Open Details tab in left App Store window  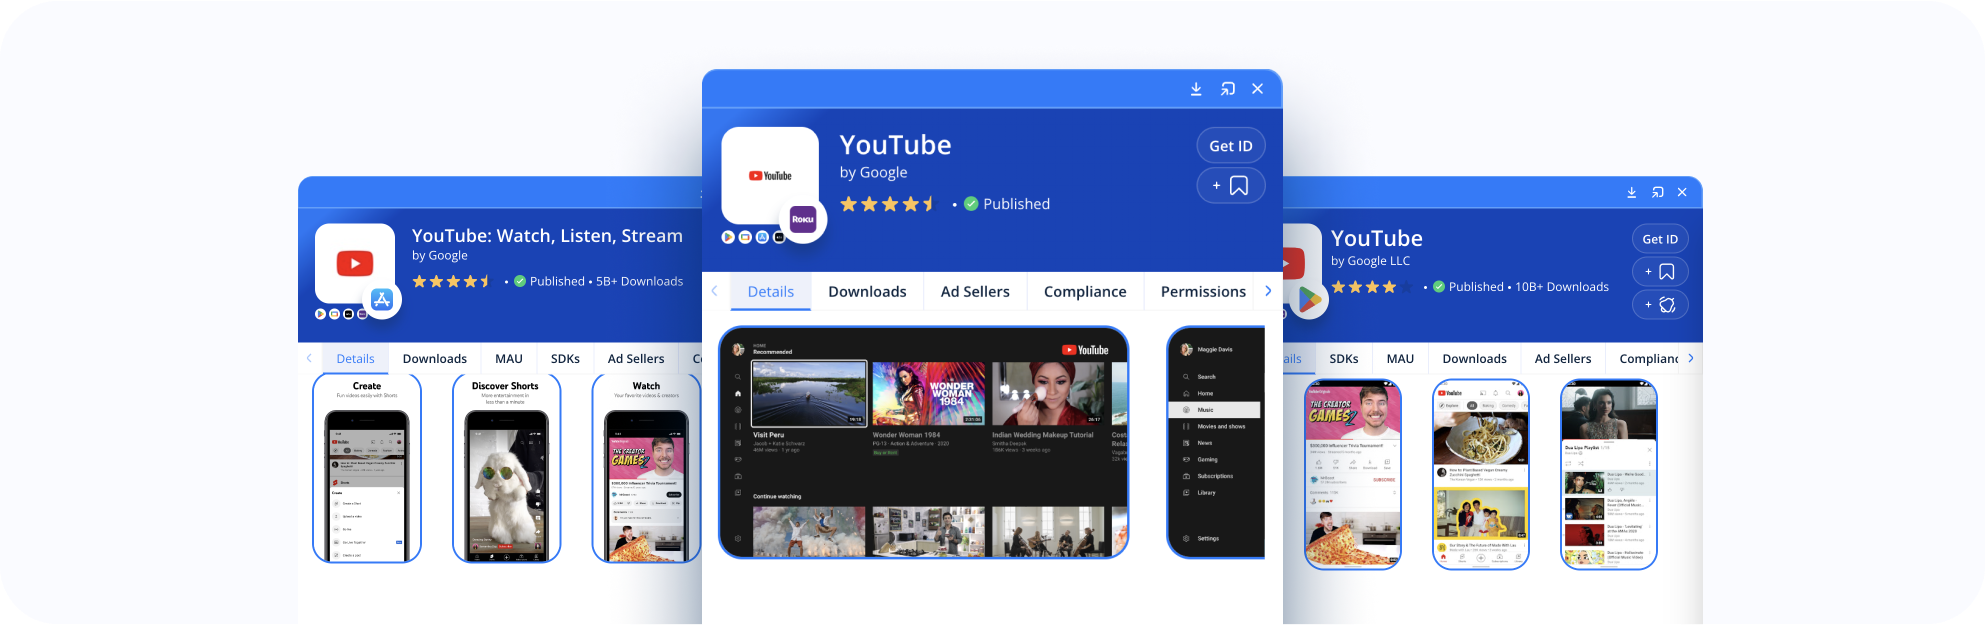pyautogui.click(x=356, y=359)
